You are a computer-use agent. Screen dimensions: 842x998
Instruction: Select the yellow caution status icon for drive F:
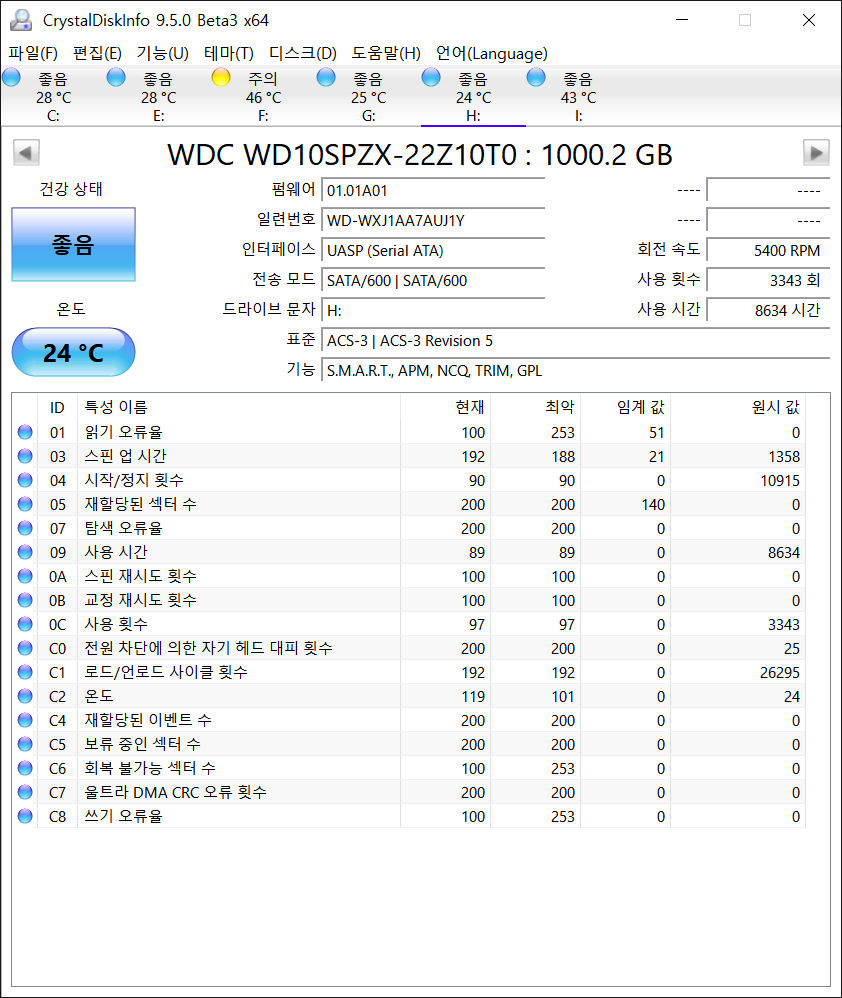click(x=221, y=78)
